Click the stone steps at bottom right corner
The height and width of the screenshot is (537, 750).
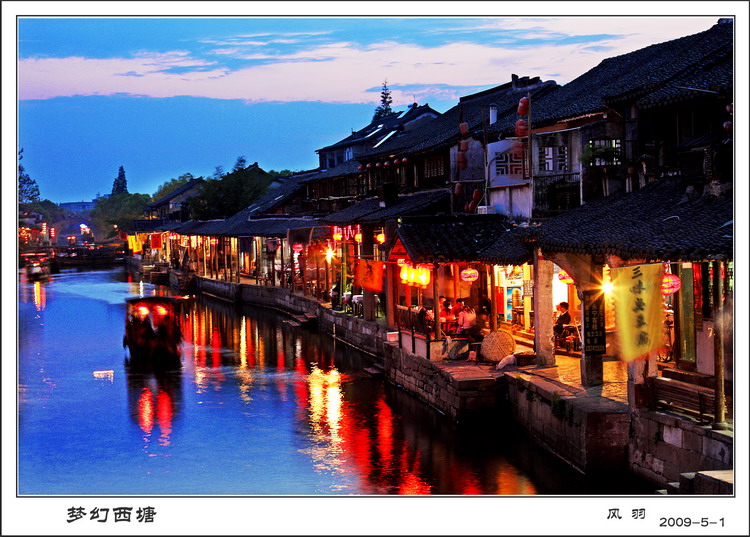tap(705, 482)
